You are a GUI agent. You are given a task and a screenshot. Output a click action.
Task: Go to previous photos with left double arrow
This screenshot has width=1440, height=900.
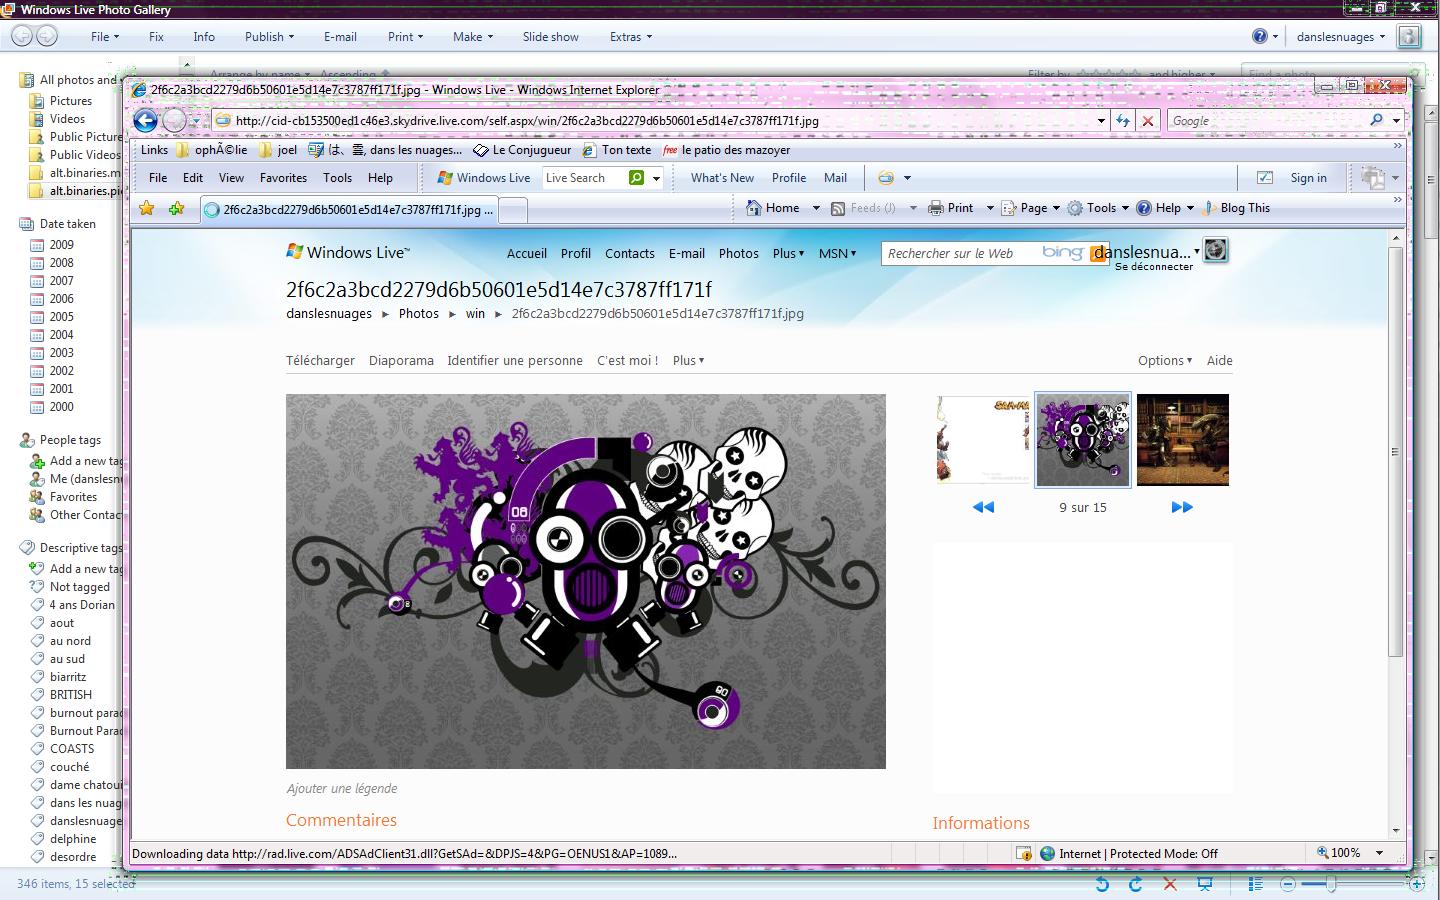(x=983, y=507)
